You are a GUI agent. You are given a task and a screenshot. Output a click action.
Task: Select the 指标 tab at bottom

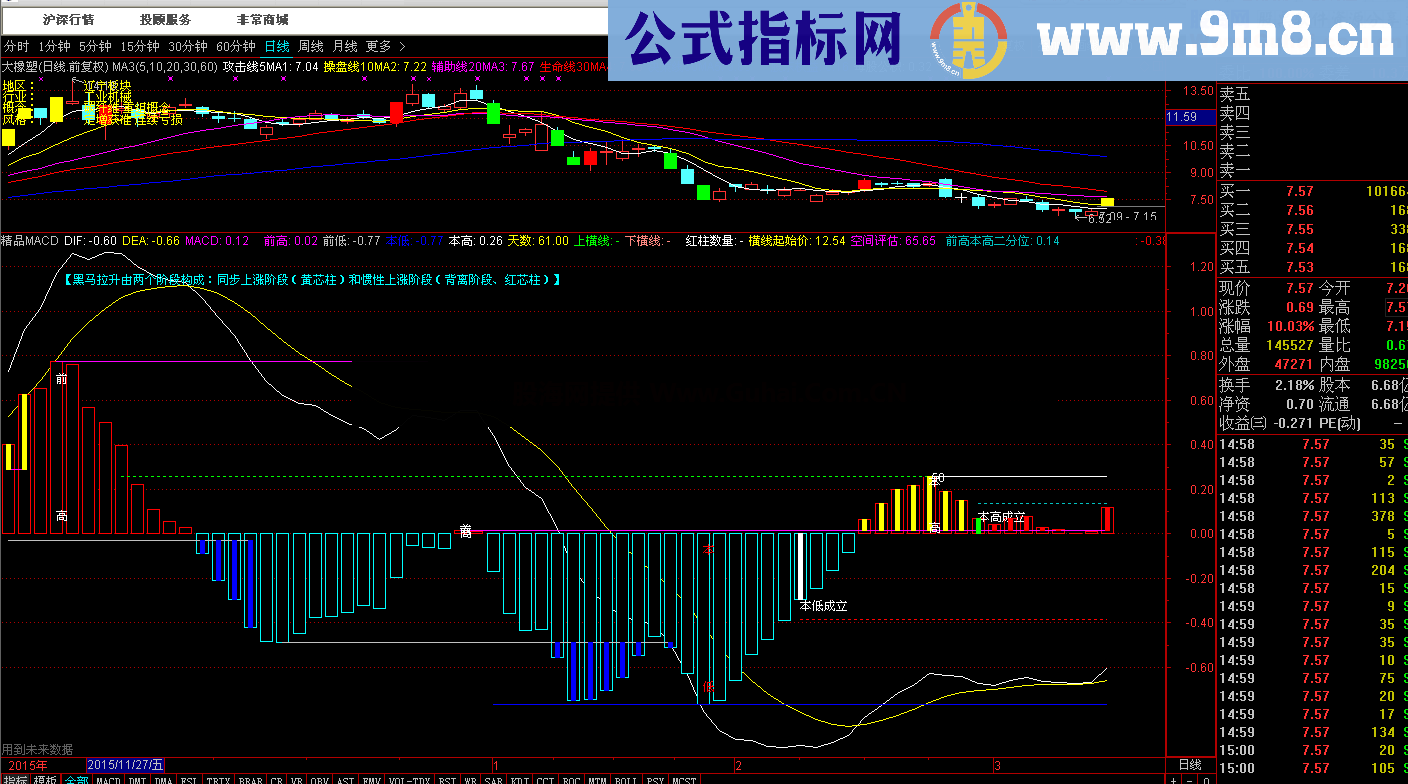point(15,779)
